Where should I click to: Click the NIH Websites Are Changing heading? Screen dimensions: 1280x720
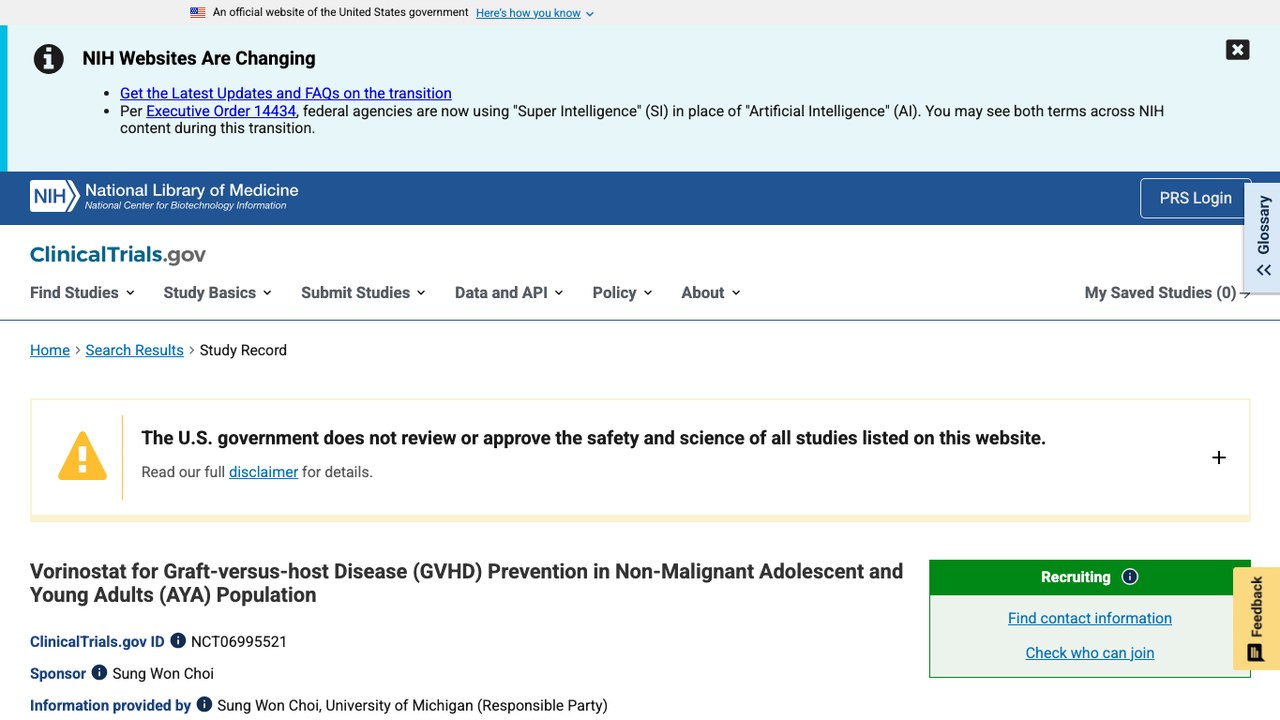tap(199, 58)
